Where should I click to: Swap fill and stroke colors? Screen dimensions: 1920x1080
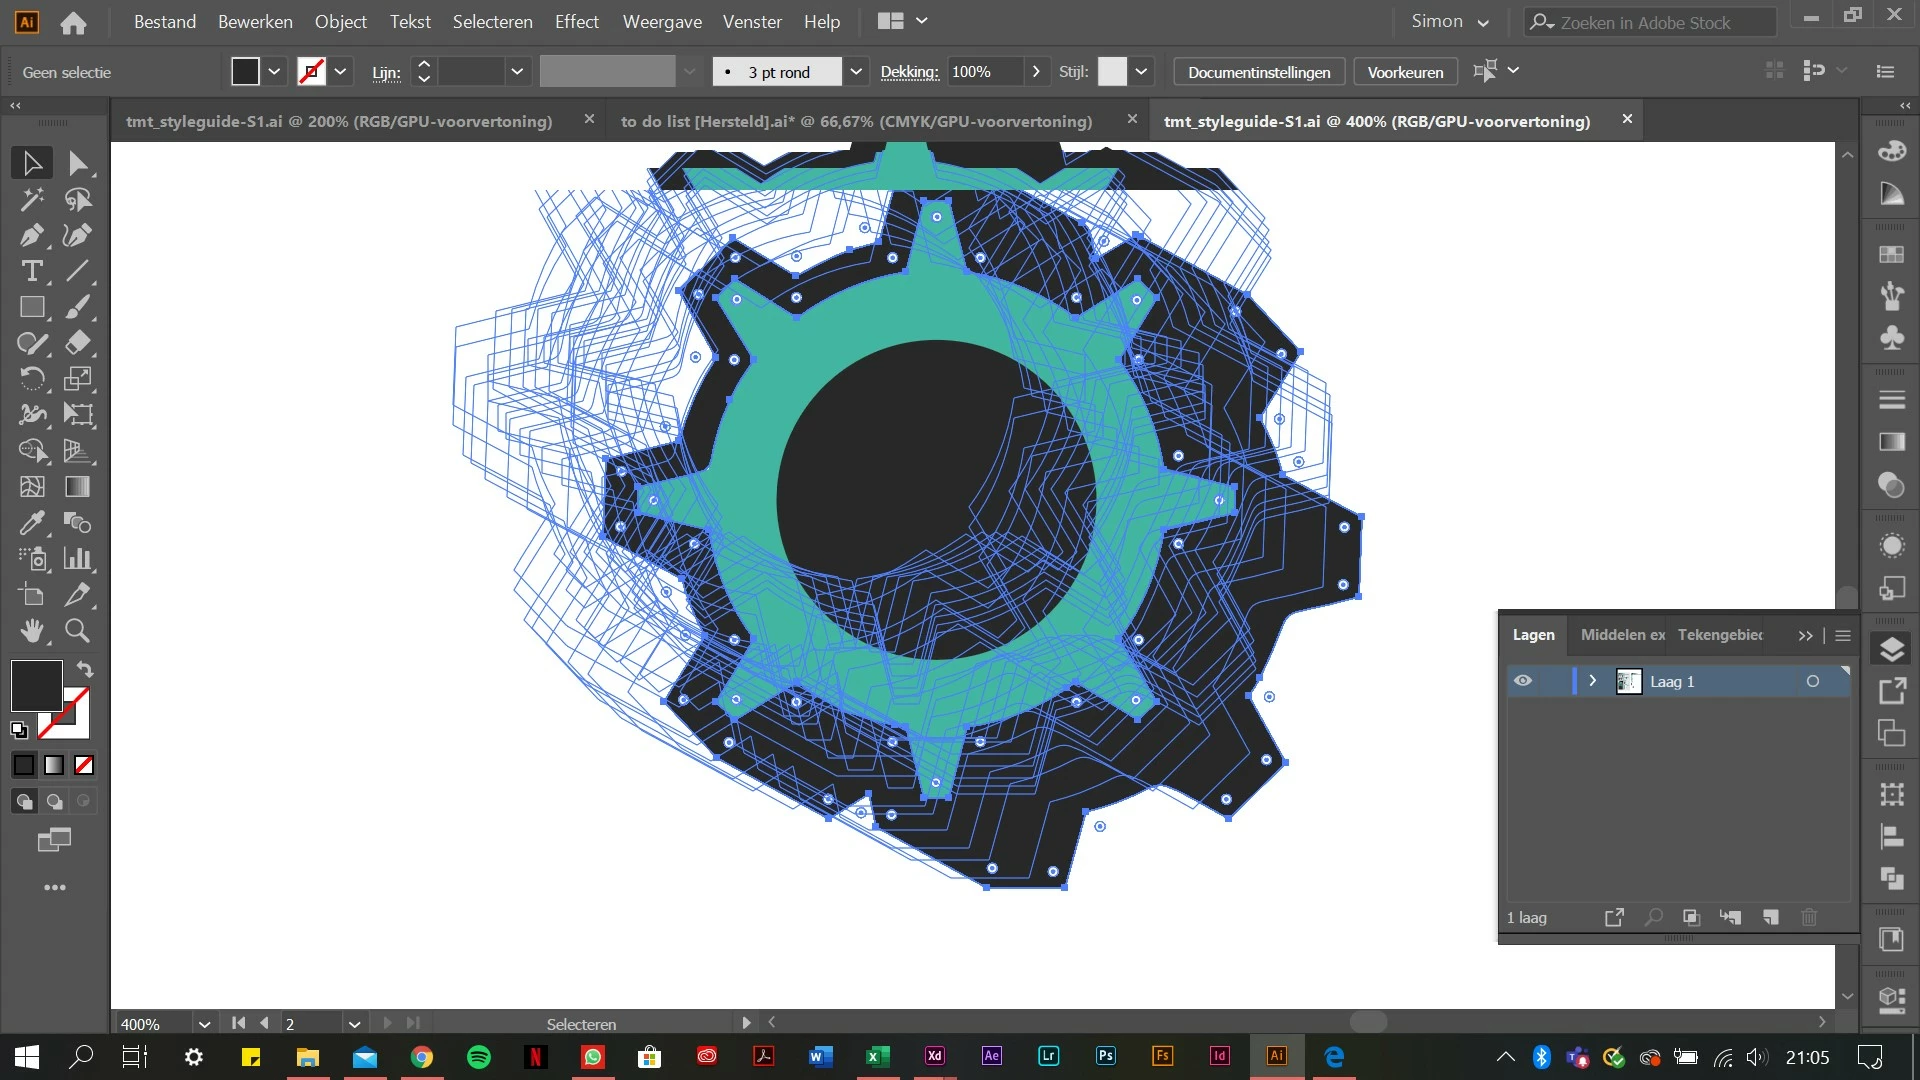85,669
